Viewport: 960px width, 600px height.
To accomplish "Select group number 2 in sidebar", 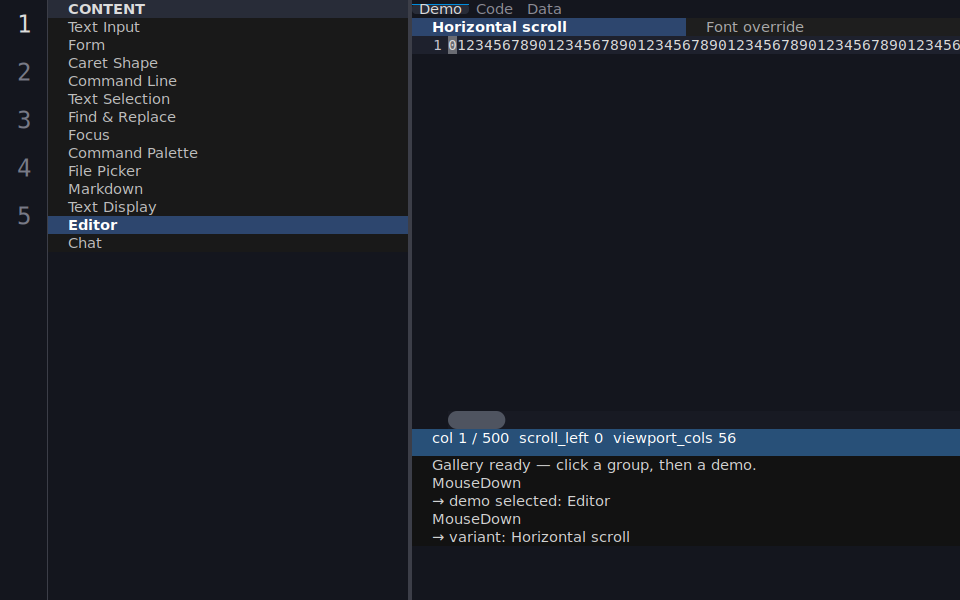I will [x=24, y=72].
